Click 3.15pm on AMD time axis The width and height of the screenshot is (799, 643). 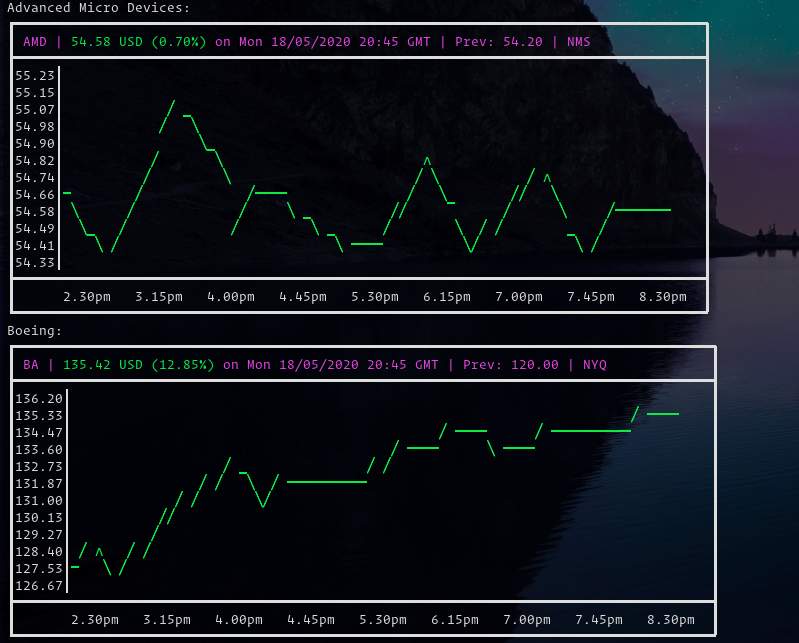tap(159, 297)
